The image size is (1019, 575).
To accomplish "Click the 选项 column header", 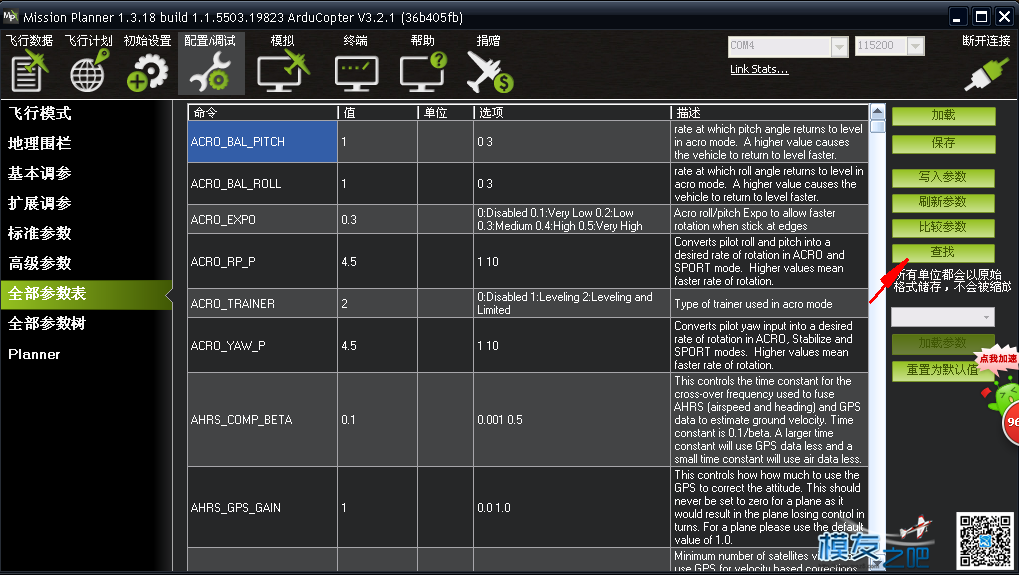I will click(573, 112).
